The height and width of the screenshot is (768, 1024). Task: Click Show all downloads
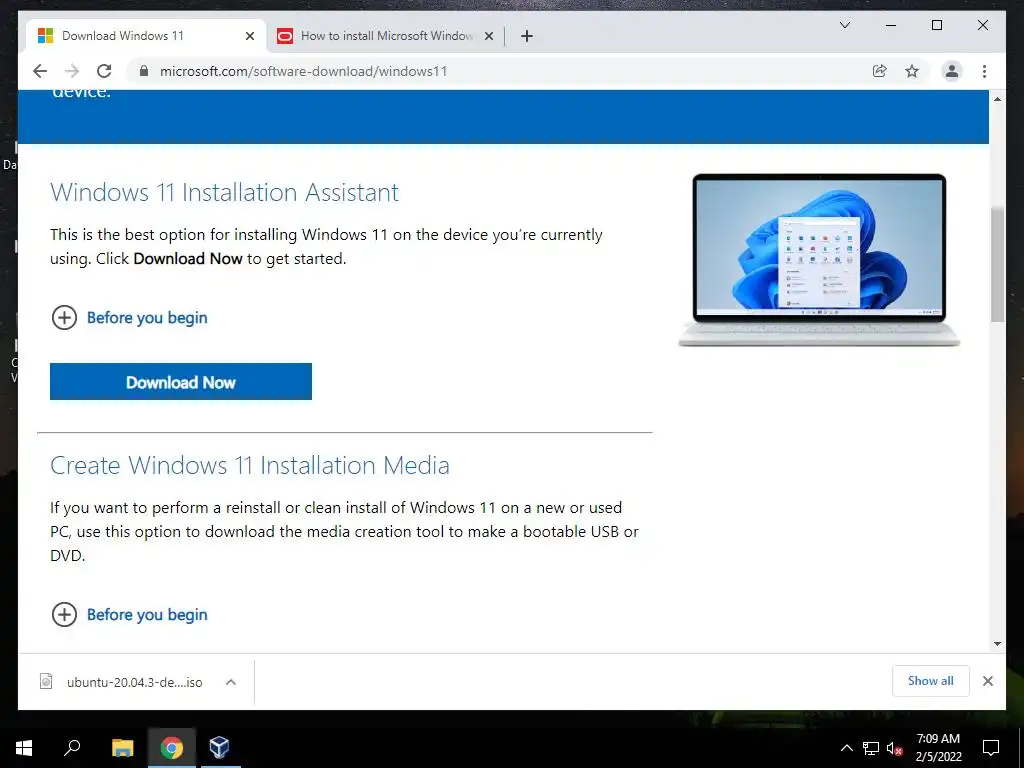[x=931, y=681]
